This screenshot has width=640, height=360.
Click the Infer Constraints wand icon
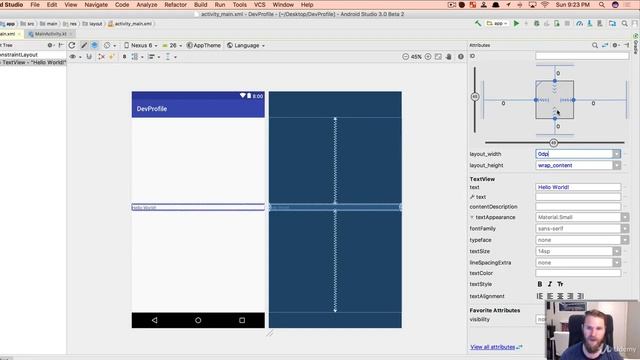tap(111, 57)
